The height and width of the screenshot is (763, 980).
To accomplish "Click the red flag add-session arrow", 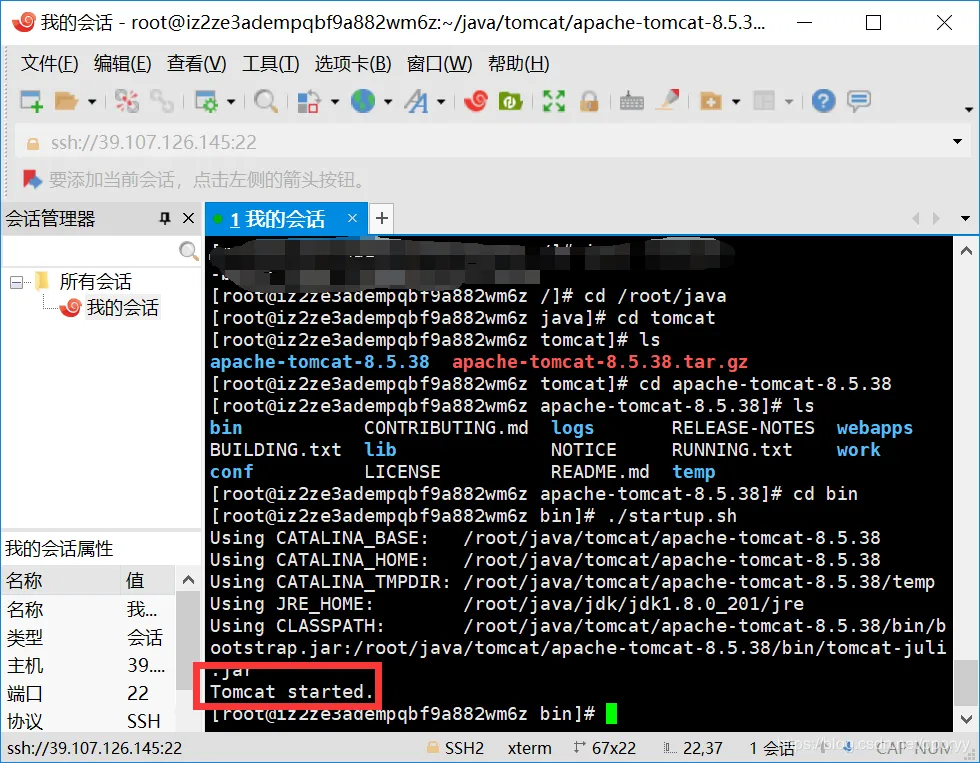I will pyautogui.click(x=32, y=180).
